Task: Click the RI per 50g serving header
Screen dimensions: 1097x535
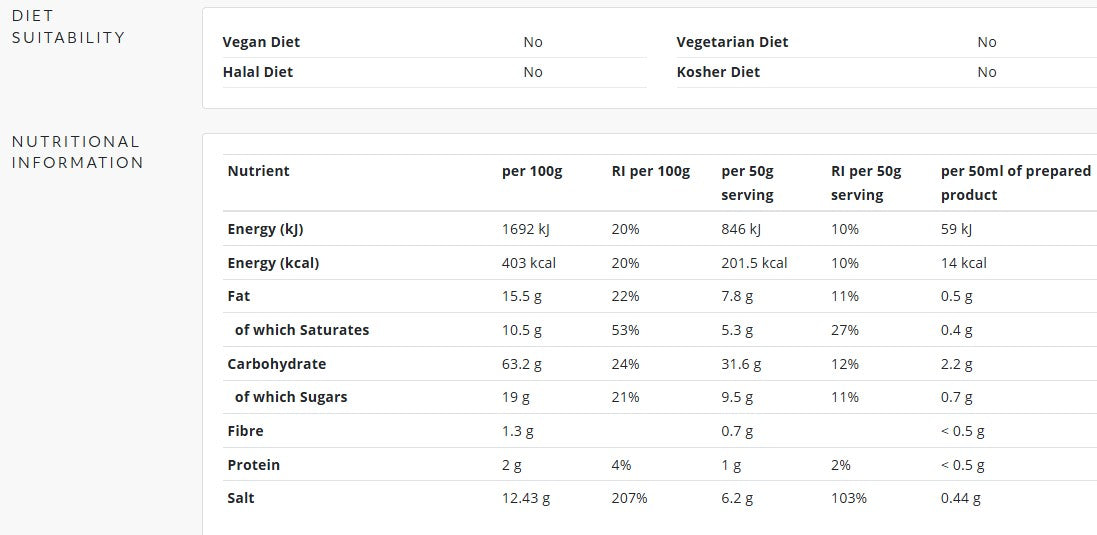Action: (x=866, y=183)
